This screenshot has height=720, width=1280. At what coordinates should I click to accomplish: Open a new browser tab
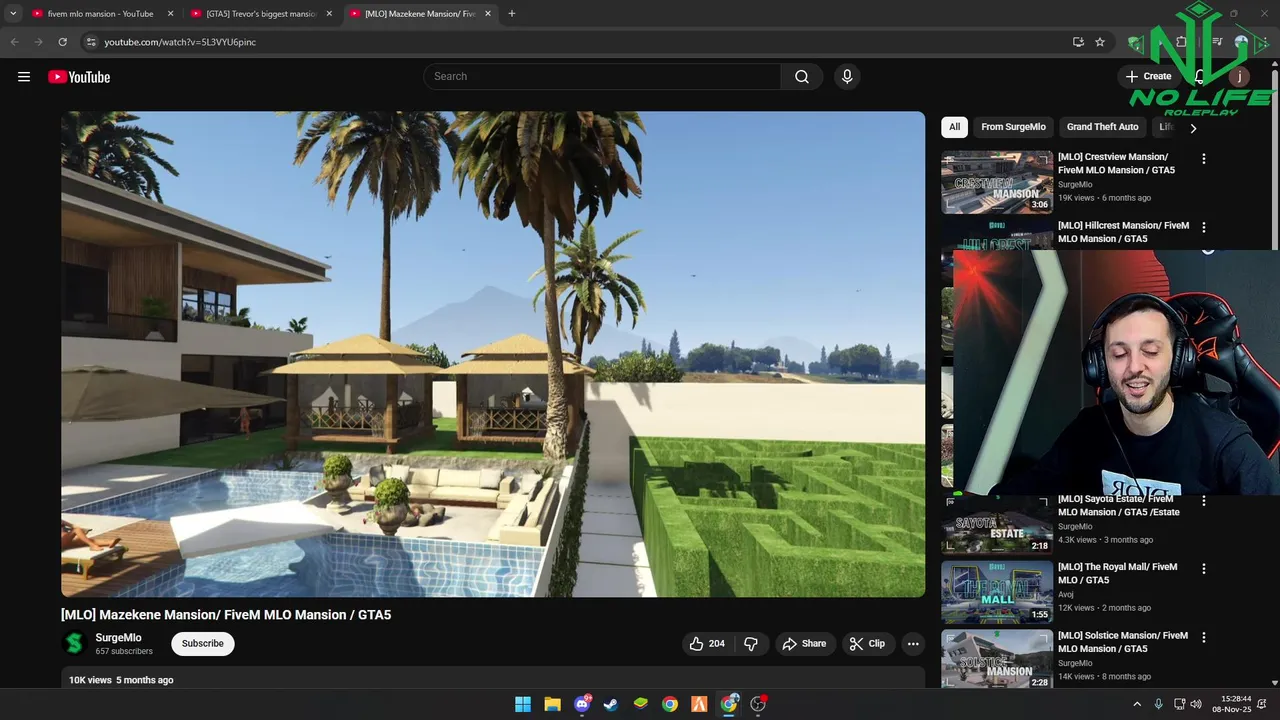(x=512, y=14)
